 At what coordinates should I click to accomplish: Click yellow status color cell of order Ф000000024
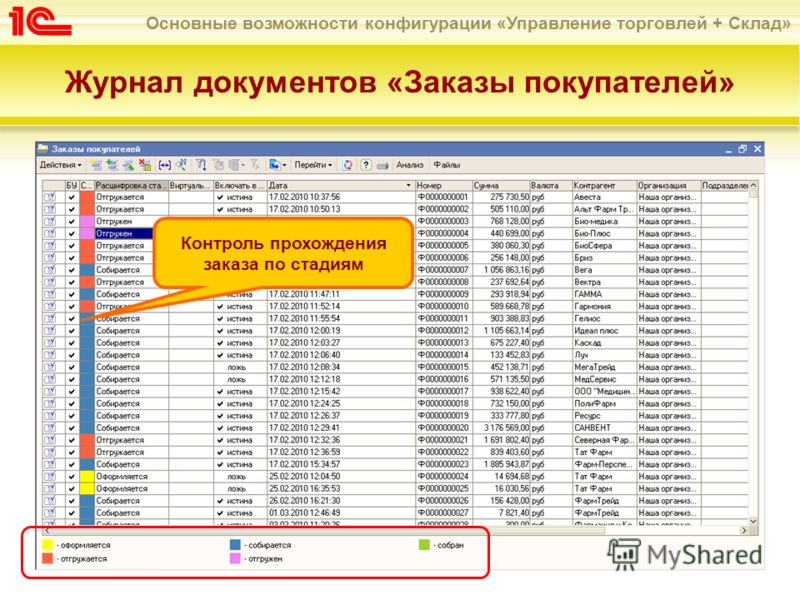87,477
